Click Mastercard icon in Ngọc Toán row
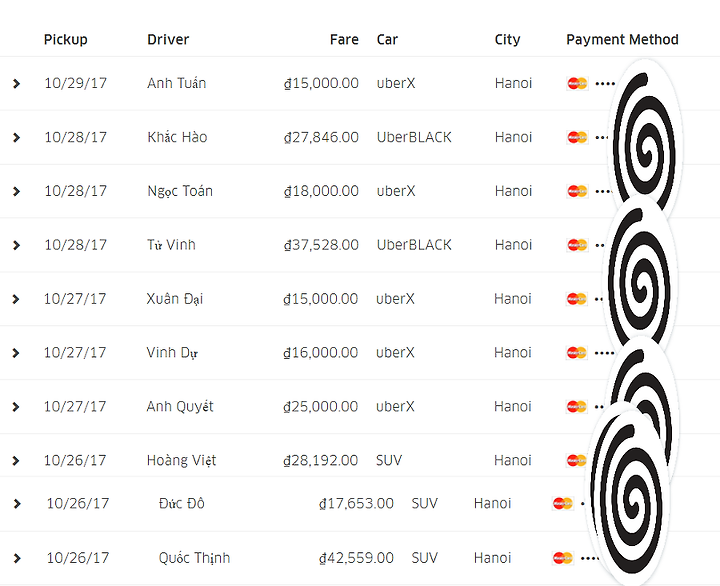 [x=577, y=191]
